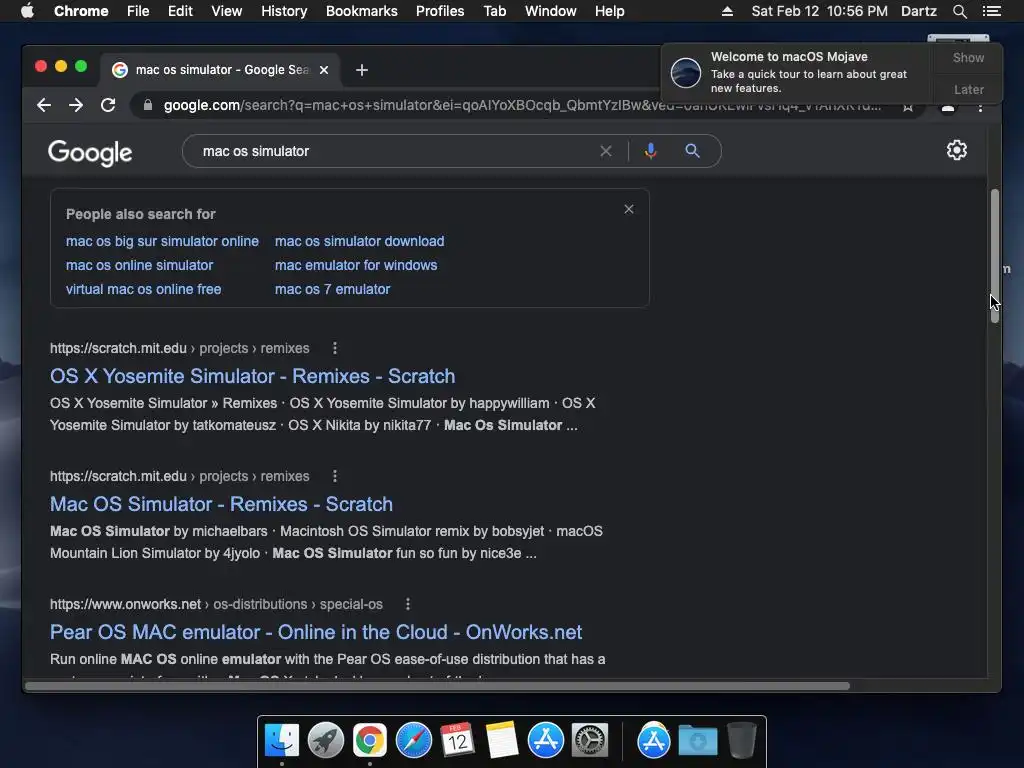Open the Edit menu
This screenshot has width=1024, height=768.
(x=180, y=11)
